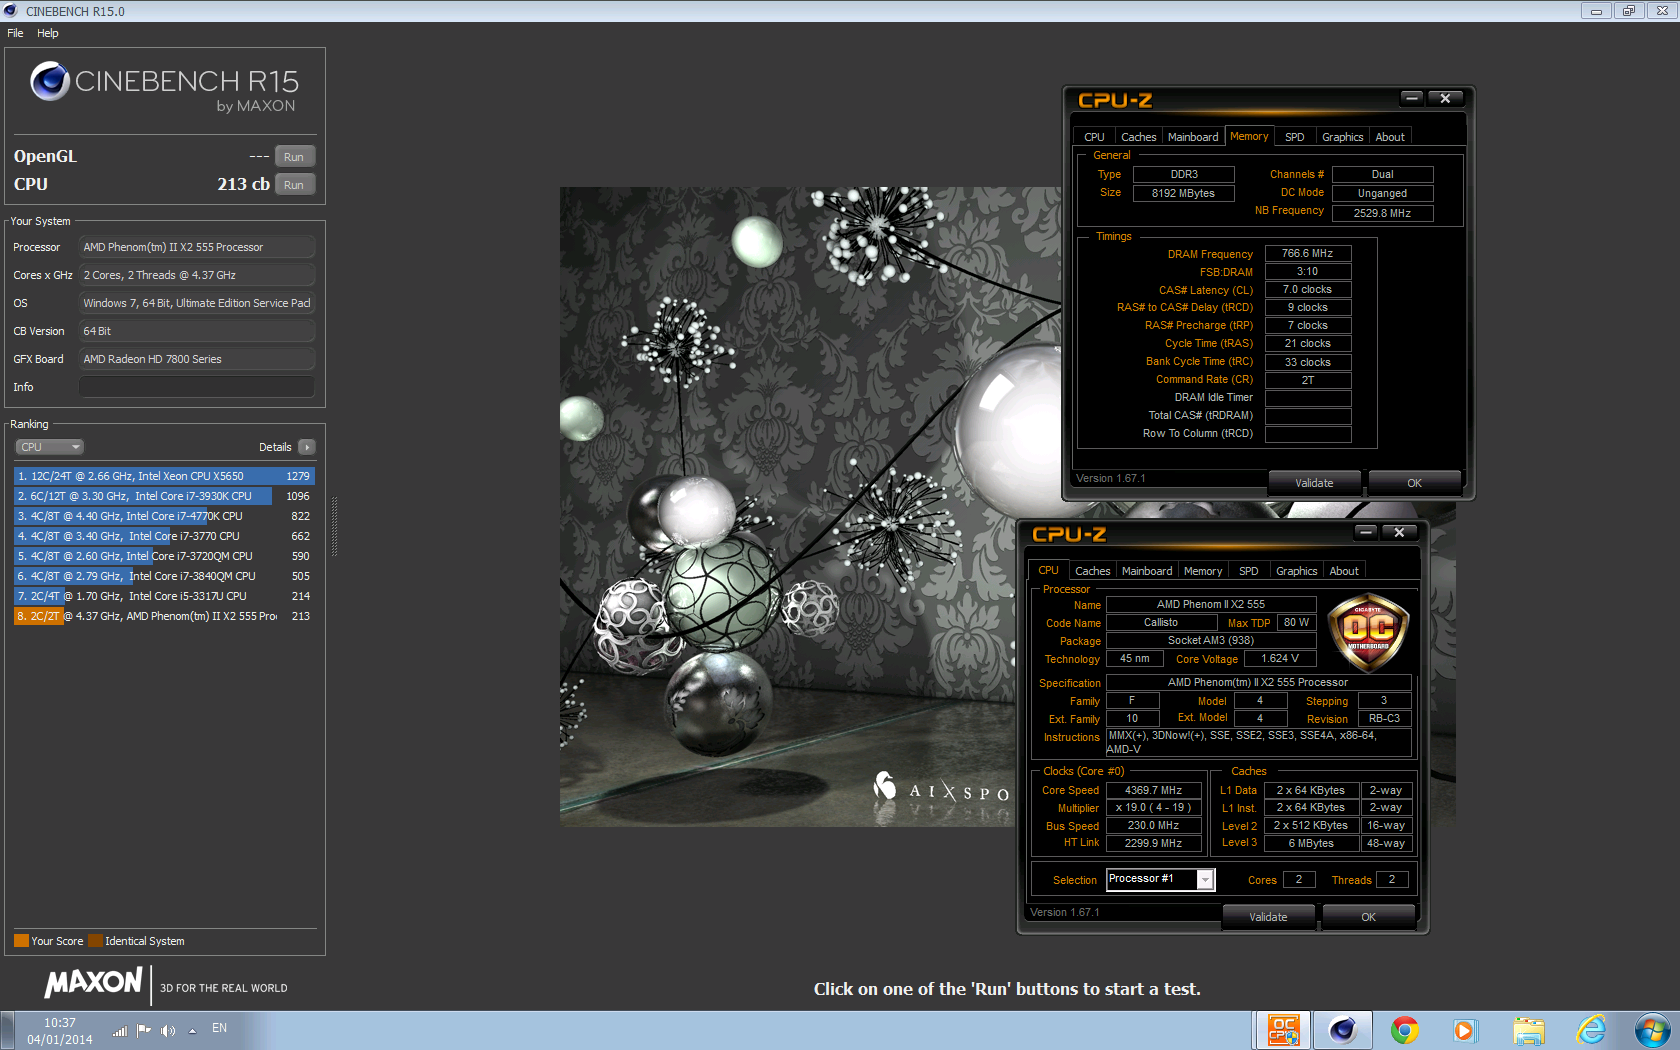Open the CPU ranking type dropdown
The height and width of the screenshot is (1050, 1680).
coord(49,447)
